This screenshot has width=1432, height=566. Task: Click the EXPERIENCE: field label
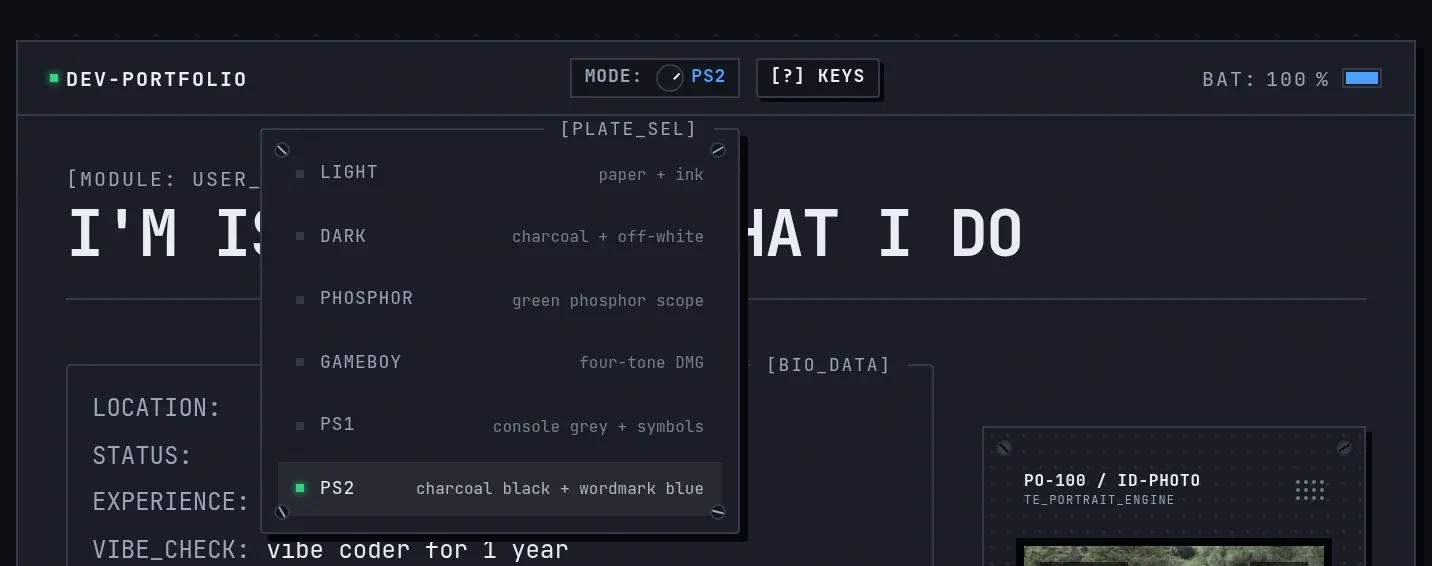tap(171, 502)
